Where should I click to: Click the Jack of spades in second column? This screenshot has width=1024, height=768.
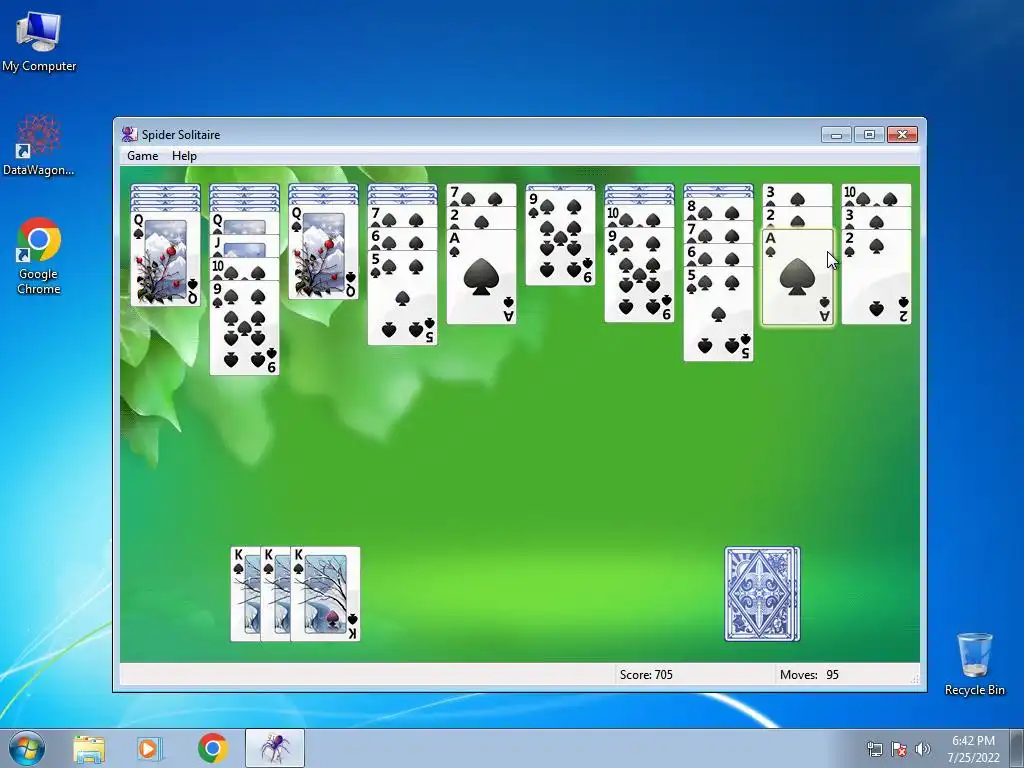point(244,247)
